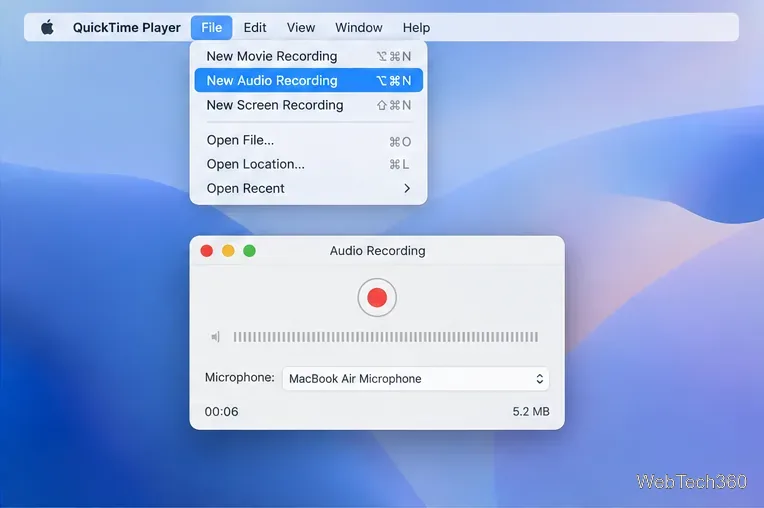Select Open File… menu entry
The height and width of the screenshot is (508, 764).
[x=308, y=140]
